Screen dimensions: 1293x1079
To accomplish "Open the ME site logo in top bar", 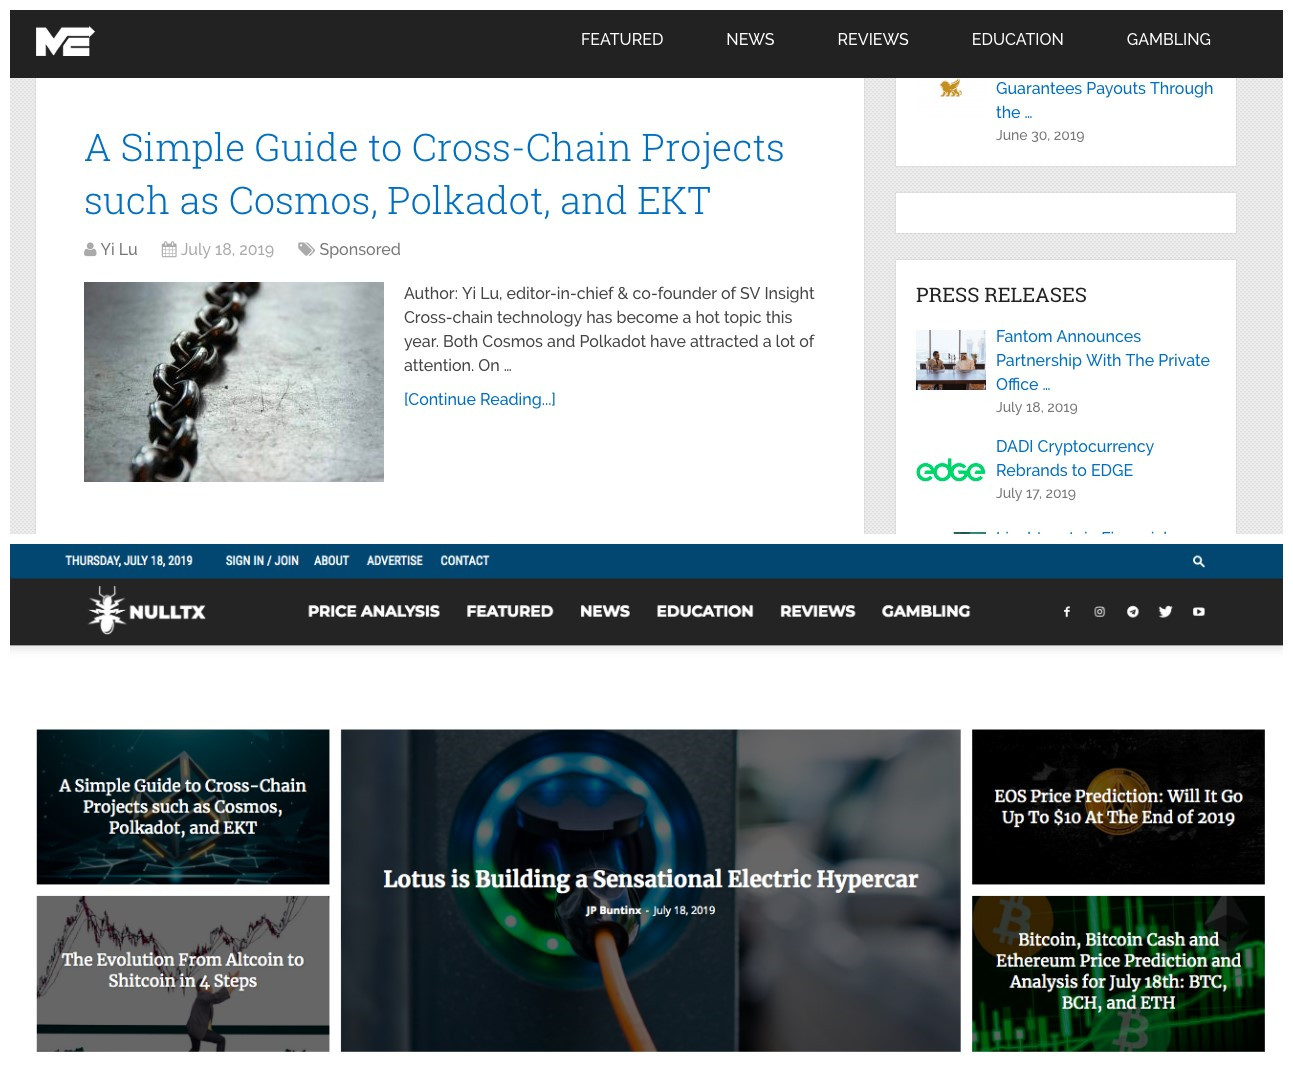I will pos(65,41).
